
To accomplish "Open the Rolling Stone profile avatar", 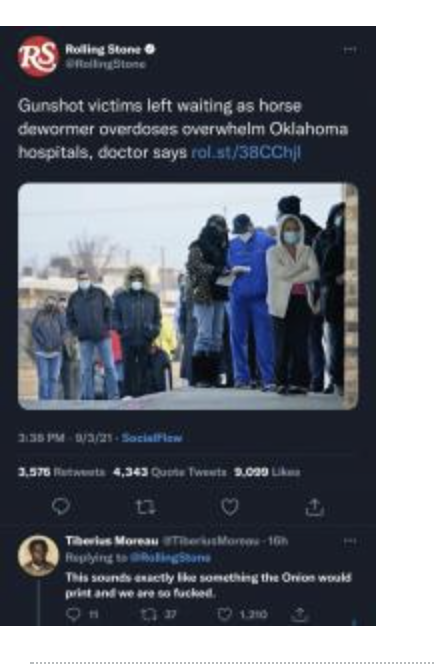I will pyautogui.click(x=38, y=57).
